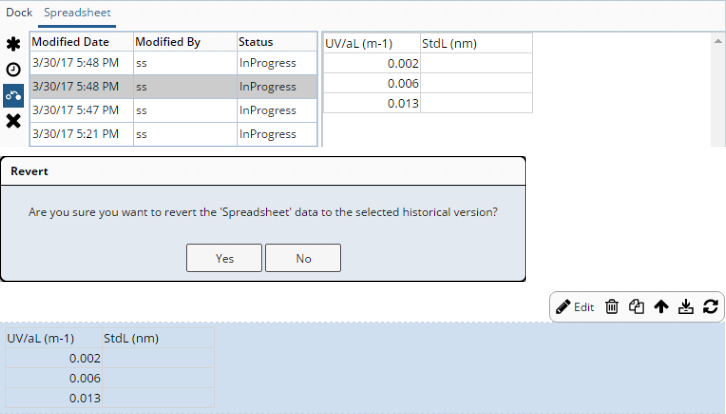726x414 pixels.
Task: Switch to the Dock tab
Action: [19, 13]
